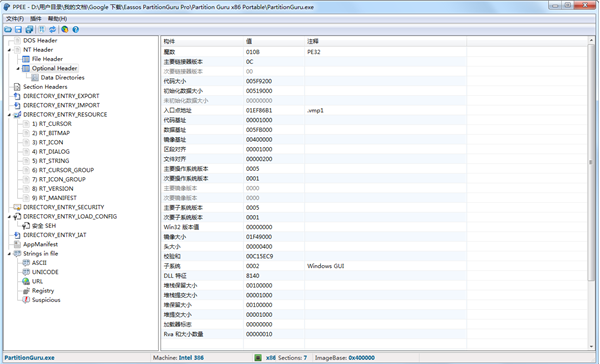Click the toolbar icon left of refresh arrows
Viewport: 600px width, 364px height.
pos(42,29)
